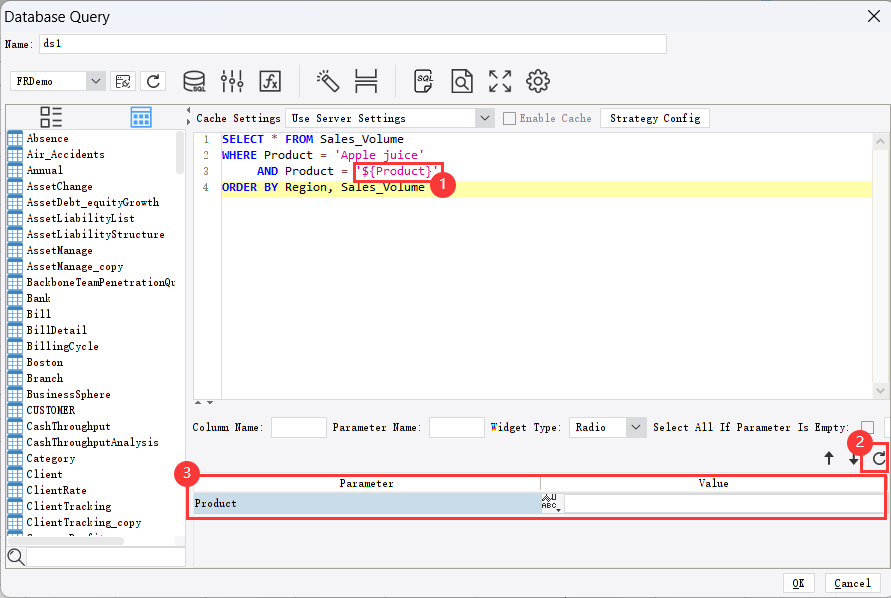Image resolution: width=891 pixels, height=598 pixels.
Task: Open the FRDemo connection dropdown
Action: click(x=95, y=81)
